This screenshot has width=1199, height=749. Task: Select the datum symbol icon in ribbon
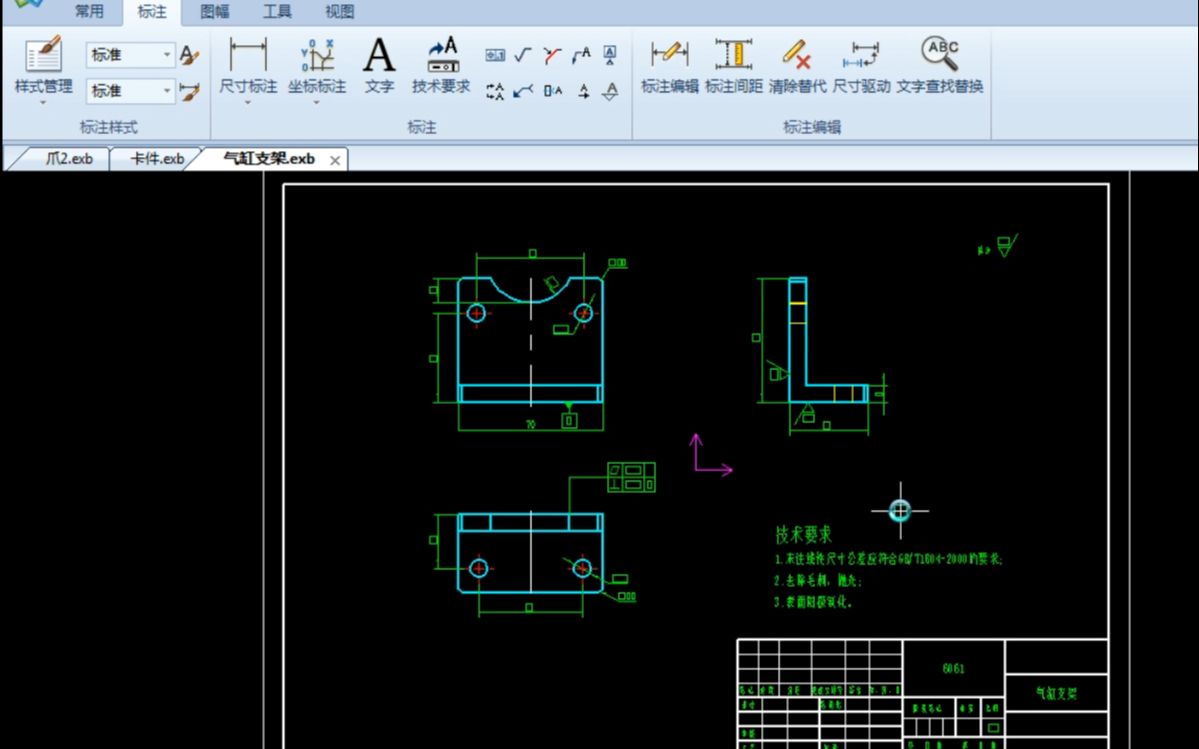point(609,55)
